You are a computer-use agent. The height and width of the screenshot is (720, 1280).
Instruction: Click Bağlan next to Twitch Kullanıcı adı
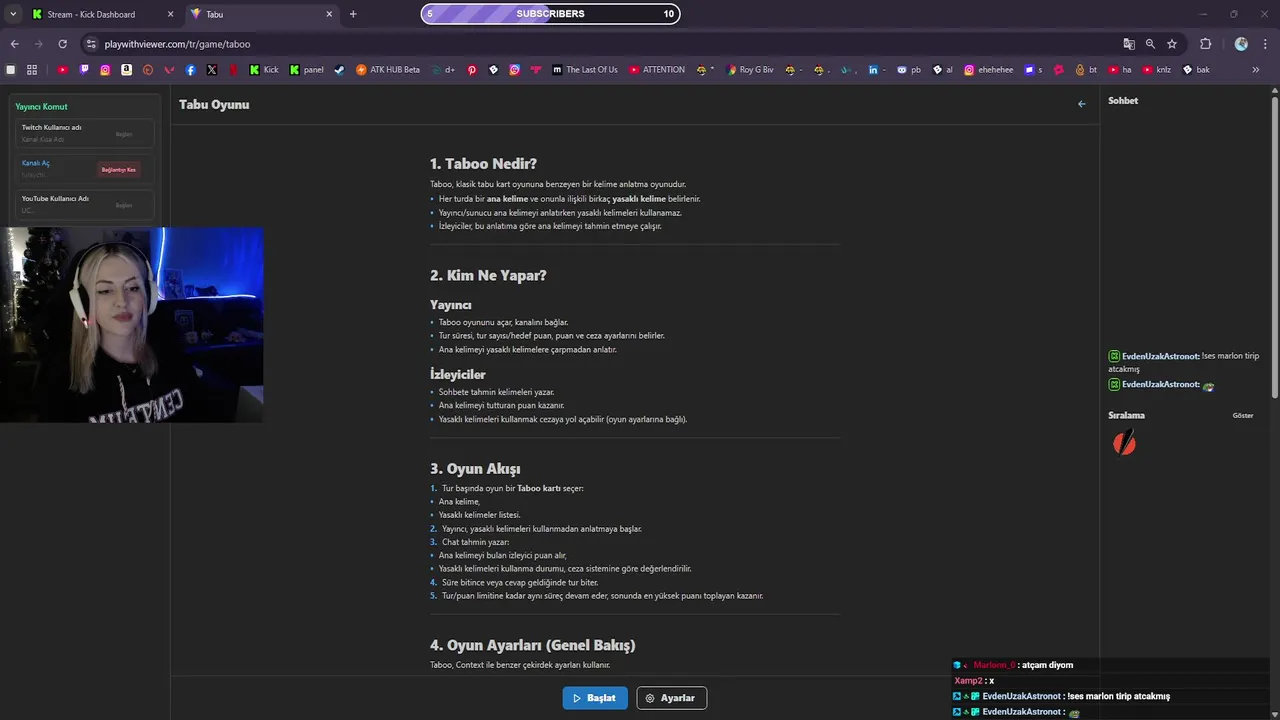click(124, 134)
